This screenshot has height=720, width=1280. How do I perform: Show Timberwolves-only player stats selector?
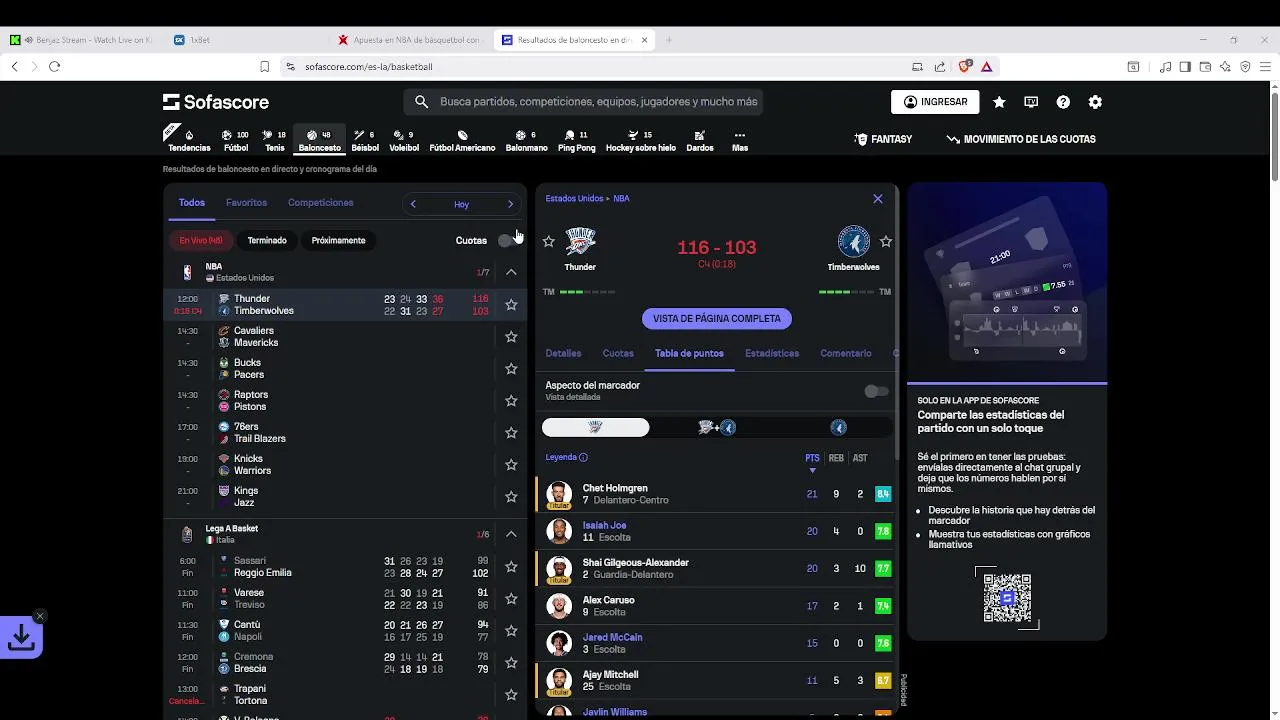click(838, 428)
